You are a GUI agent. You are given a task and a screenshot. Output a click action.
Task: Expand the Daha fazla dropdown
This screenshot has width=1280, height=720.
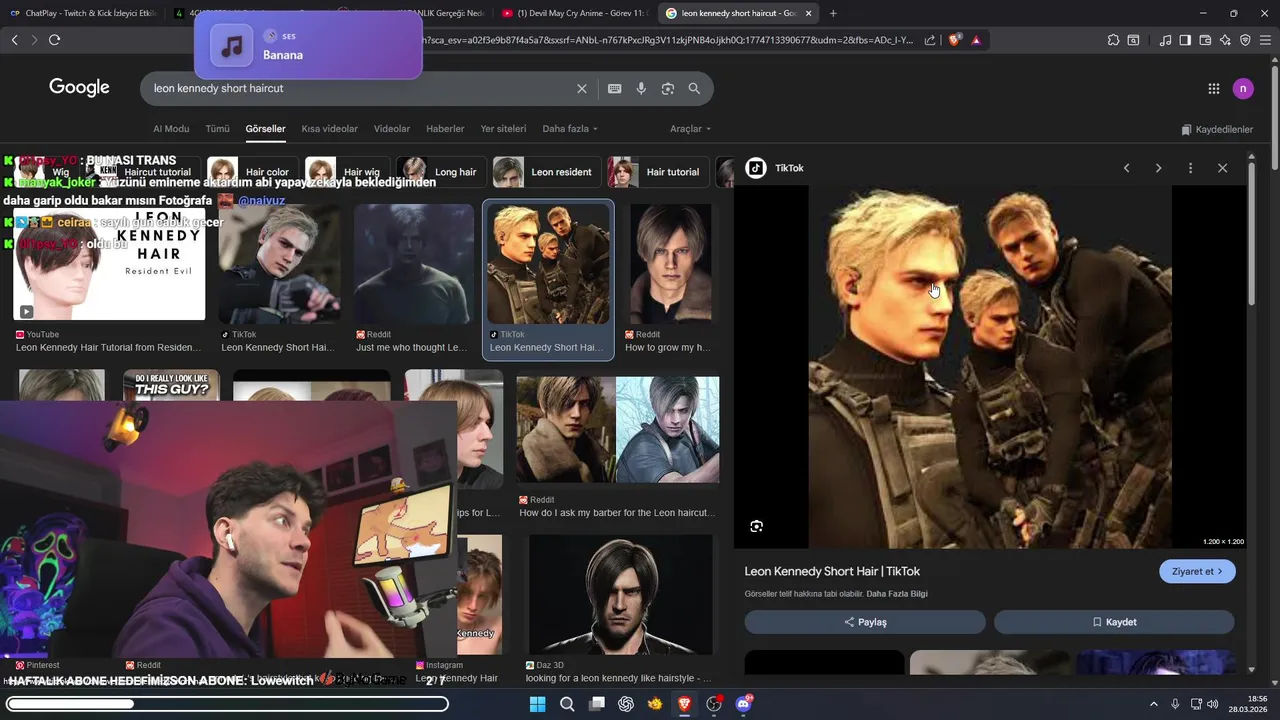pos(570,129)
